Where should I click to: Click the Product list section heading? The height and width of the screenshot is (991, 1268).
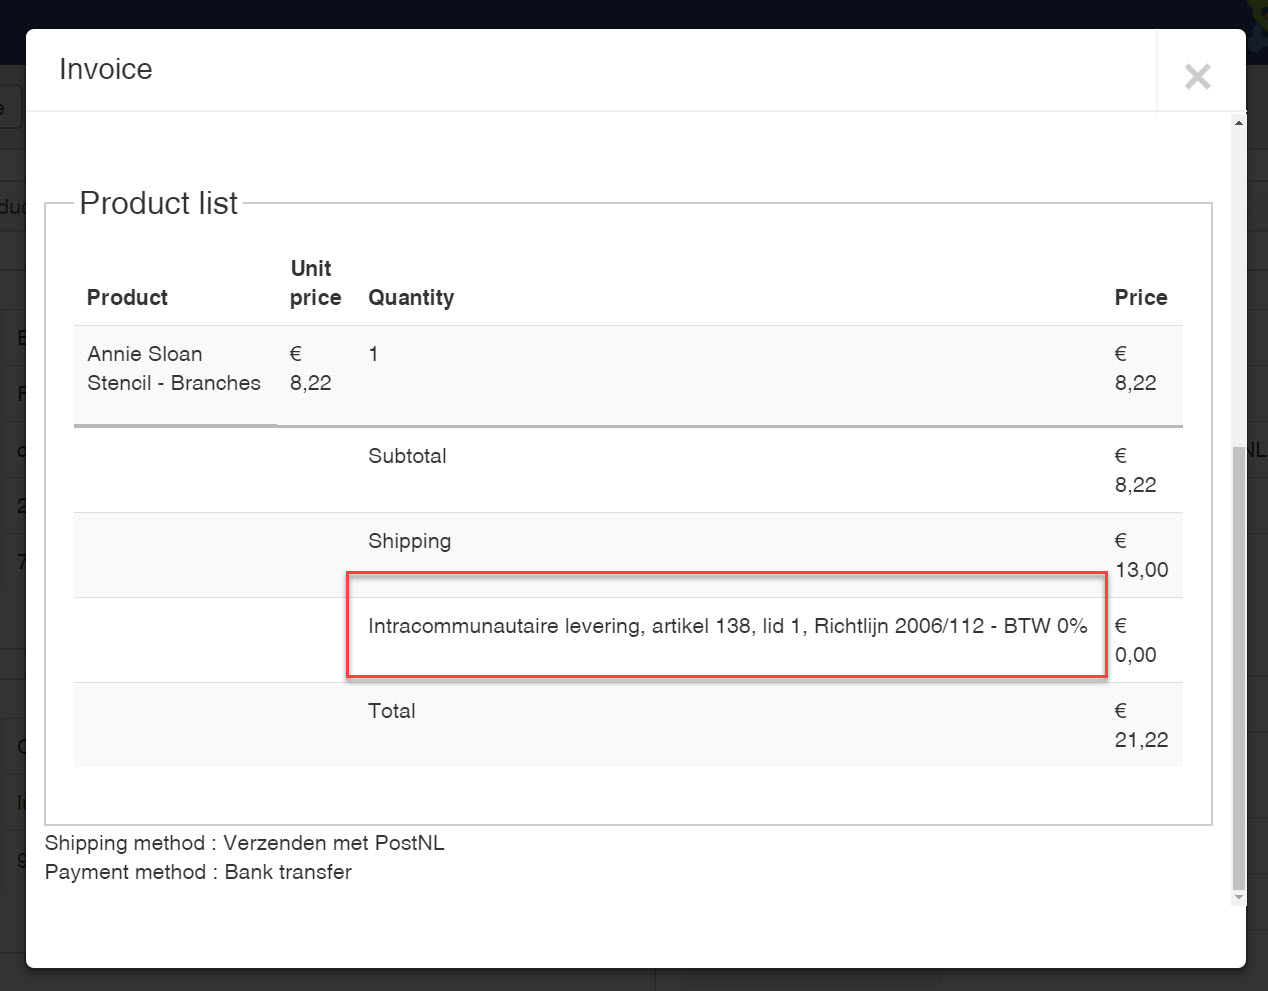[x=158, y=203]
